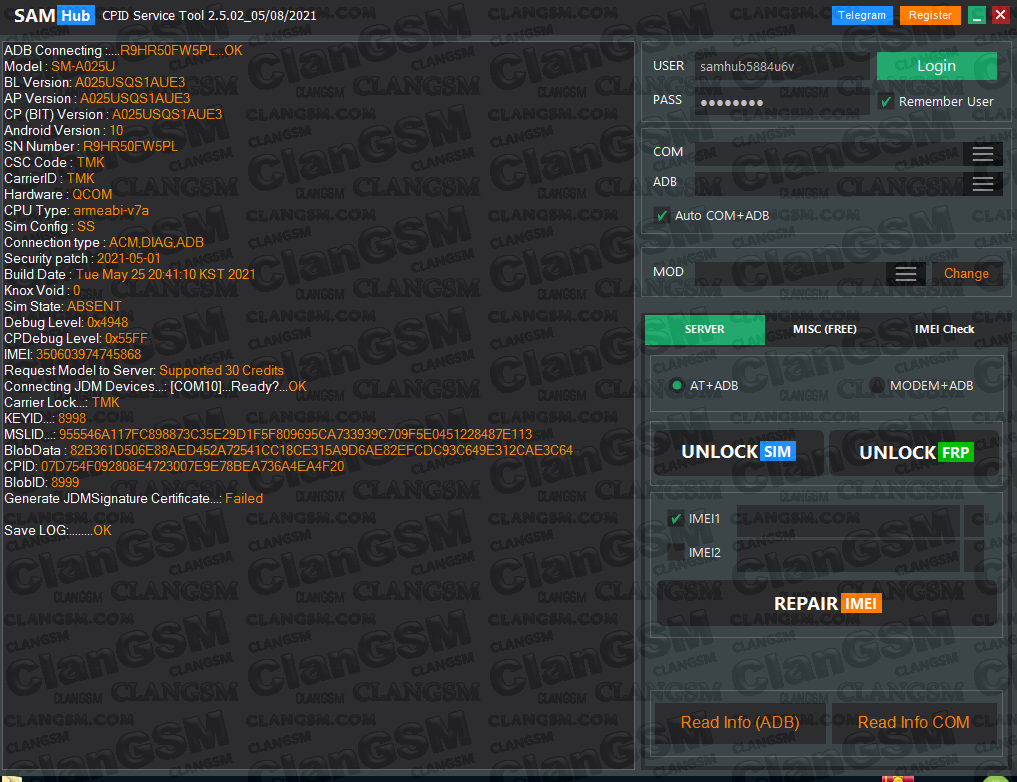Select the 'Knox Void : 0' log line
This screenshot has width=1017, height=782.
click(42, 290)
